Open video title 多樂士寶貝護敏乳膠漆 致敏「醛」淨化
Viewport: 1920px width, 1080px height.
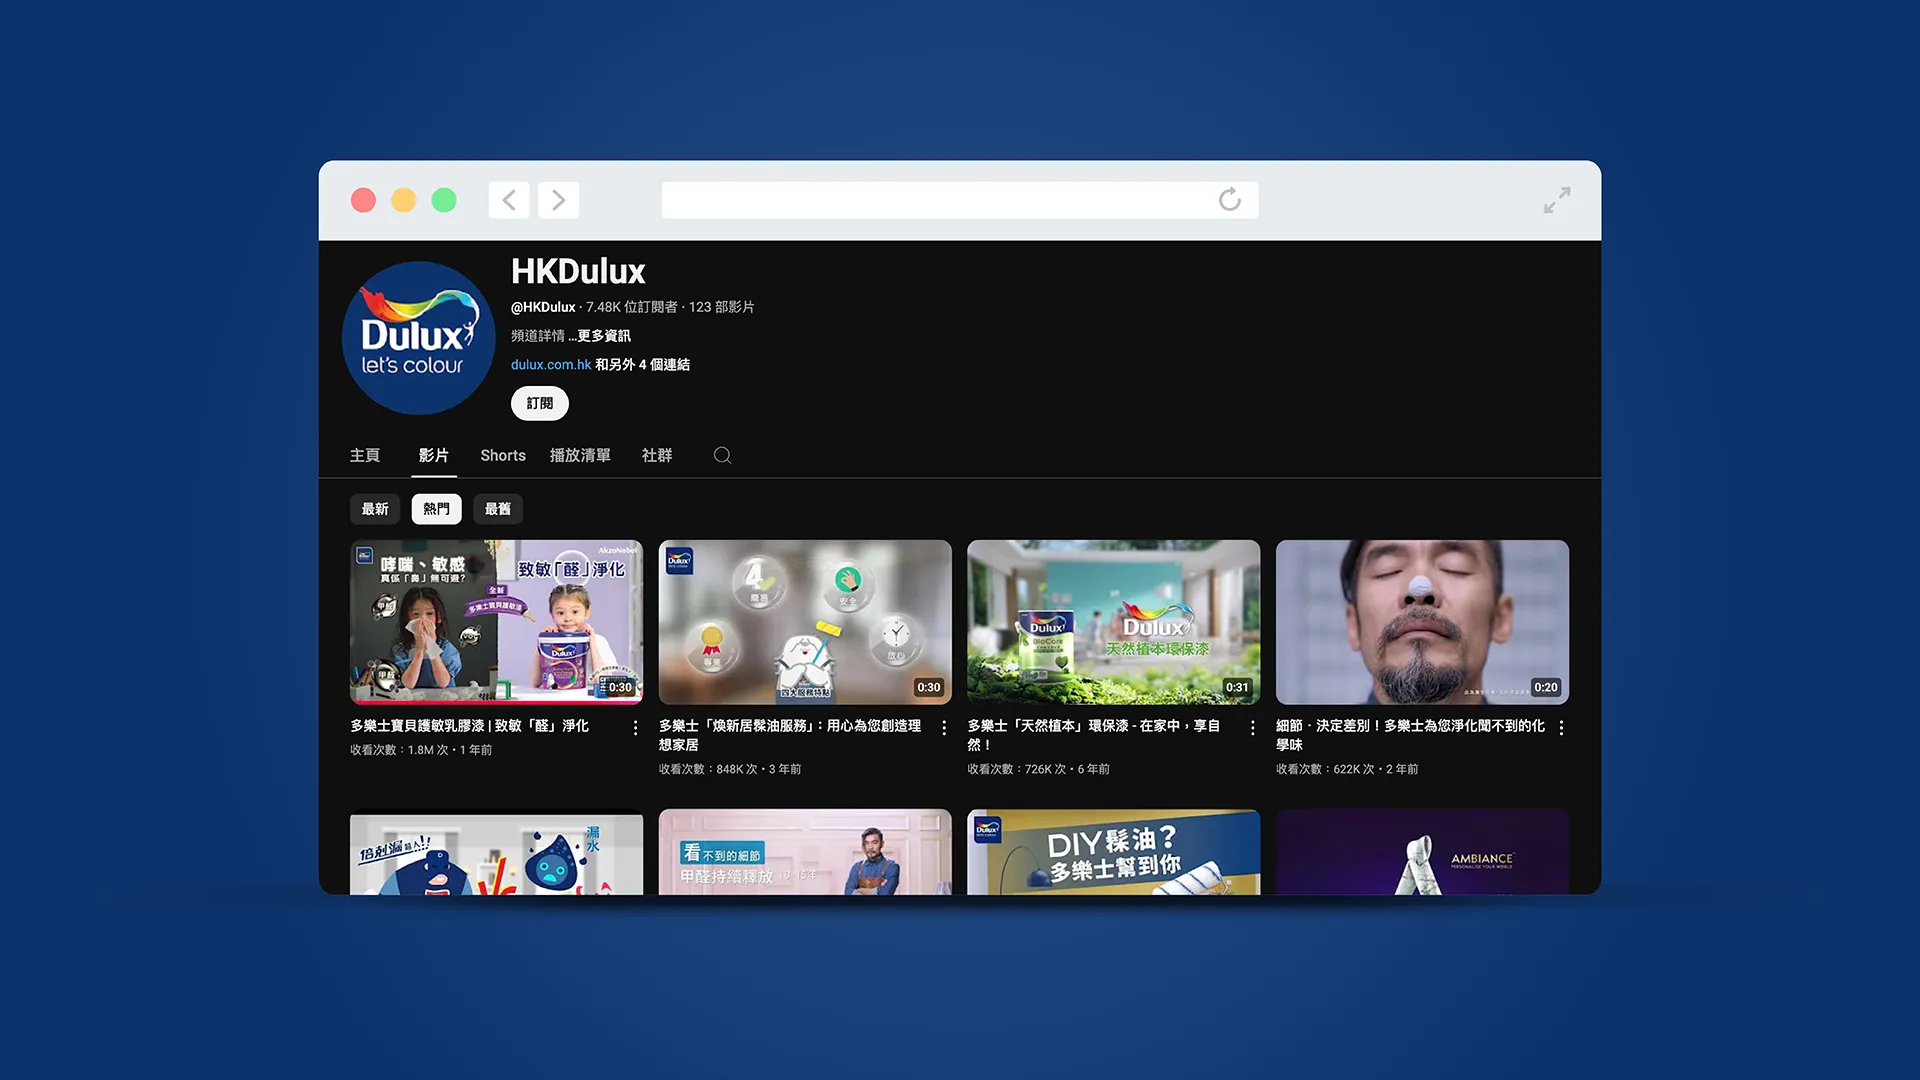(x=469, y=726)
